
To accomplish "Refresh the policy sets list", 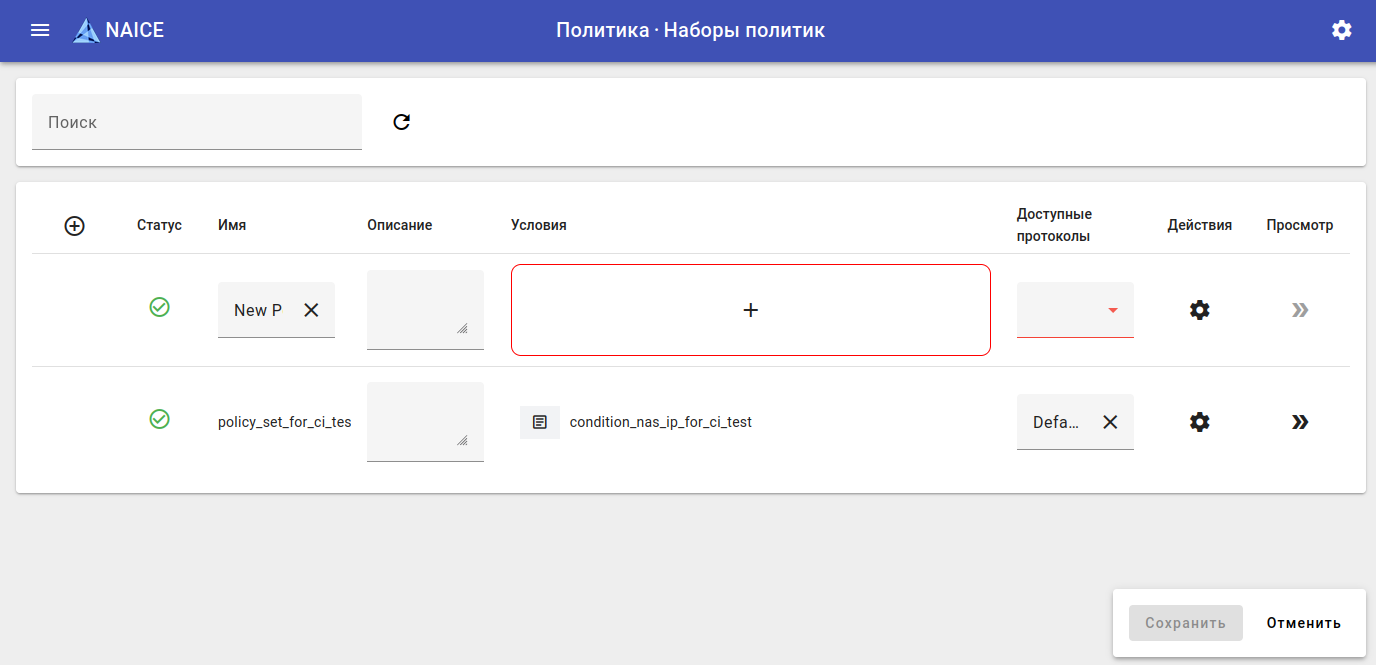I will tap(402, 122).
